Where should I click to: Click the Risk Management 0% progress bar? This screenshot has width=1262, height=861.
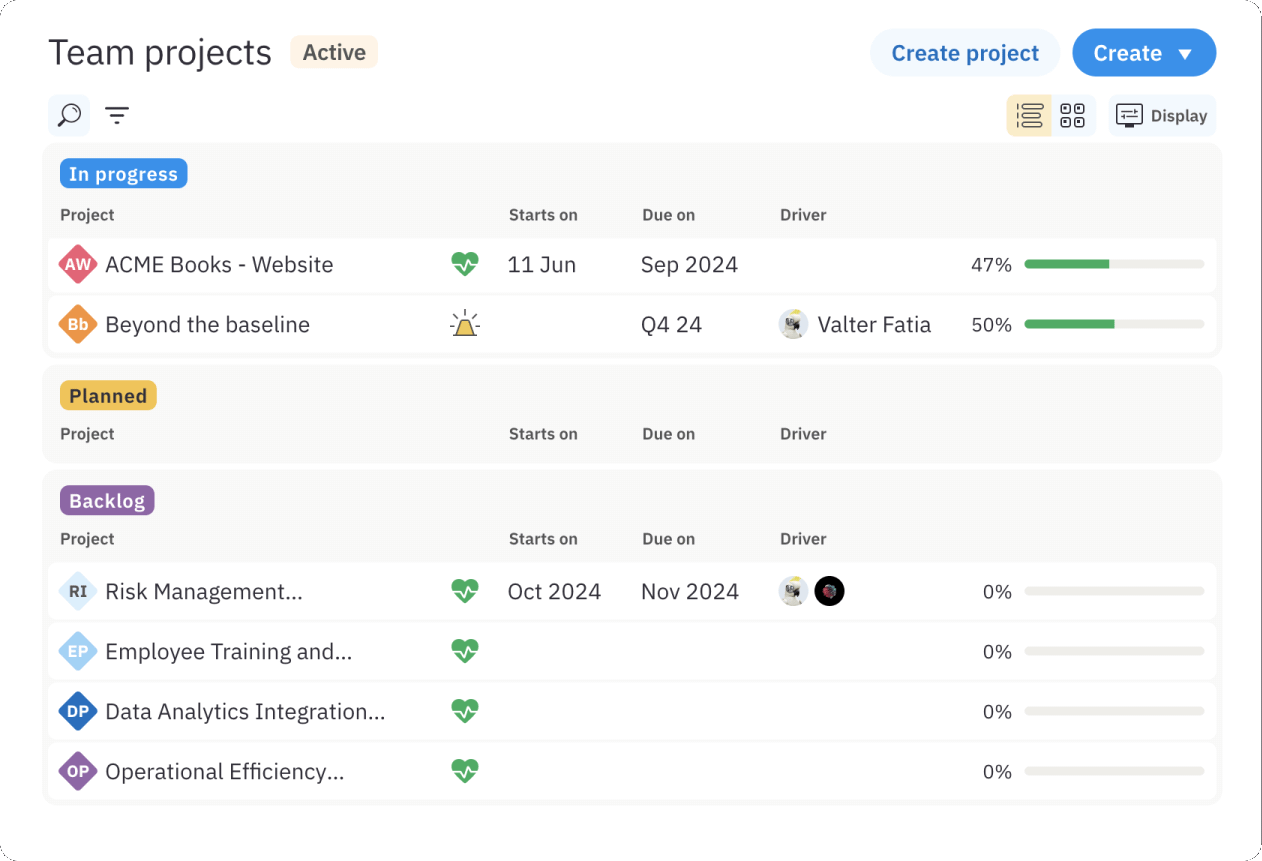(1114, 592)
